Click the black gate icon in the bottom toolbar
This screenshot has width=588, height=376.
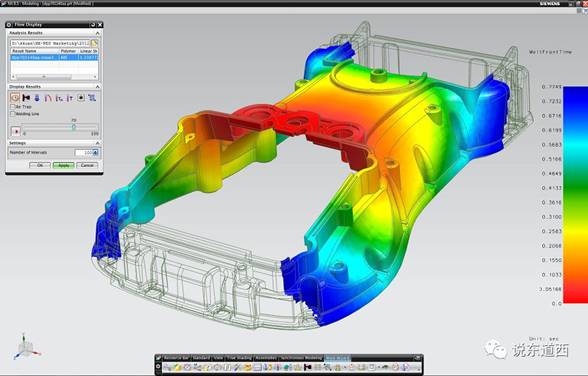click(308, 367)
